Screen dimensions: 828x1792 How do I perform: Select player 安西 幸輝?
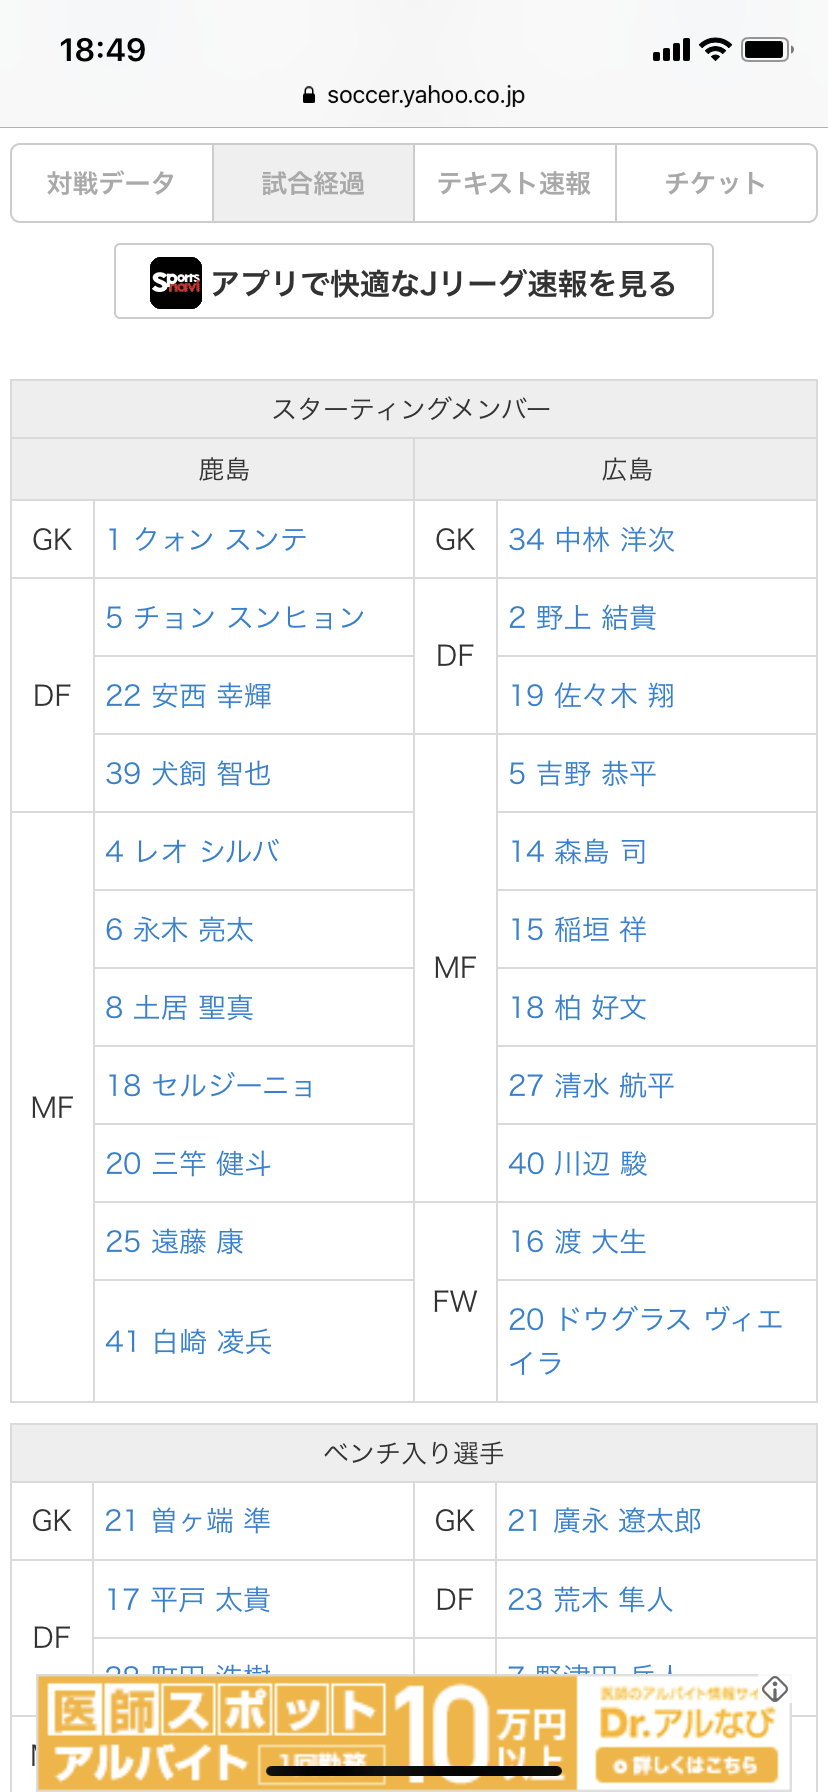tap(189, 696)
